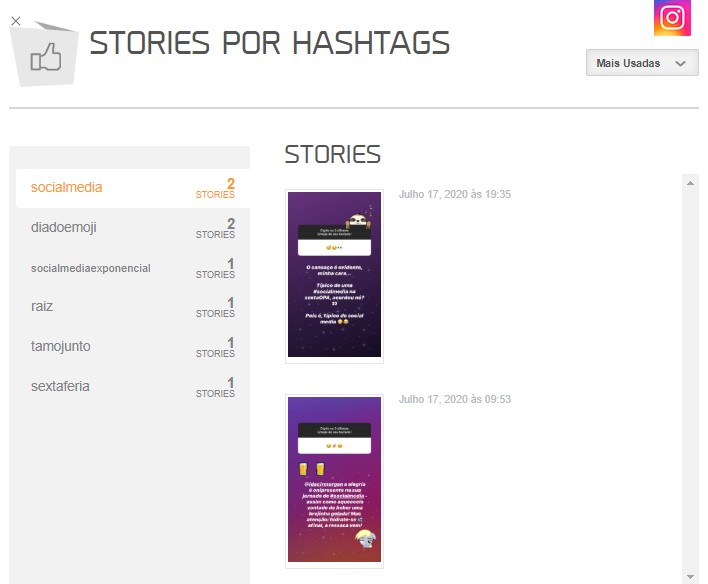The height and width of the screenshot is (584, 708).
Task: Select the diadoemoji hashtag
Action: (133, 228)
